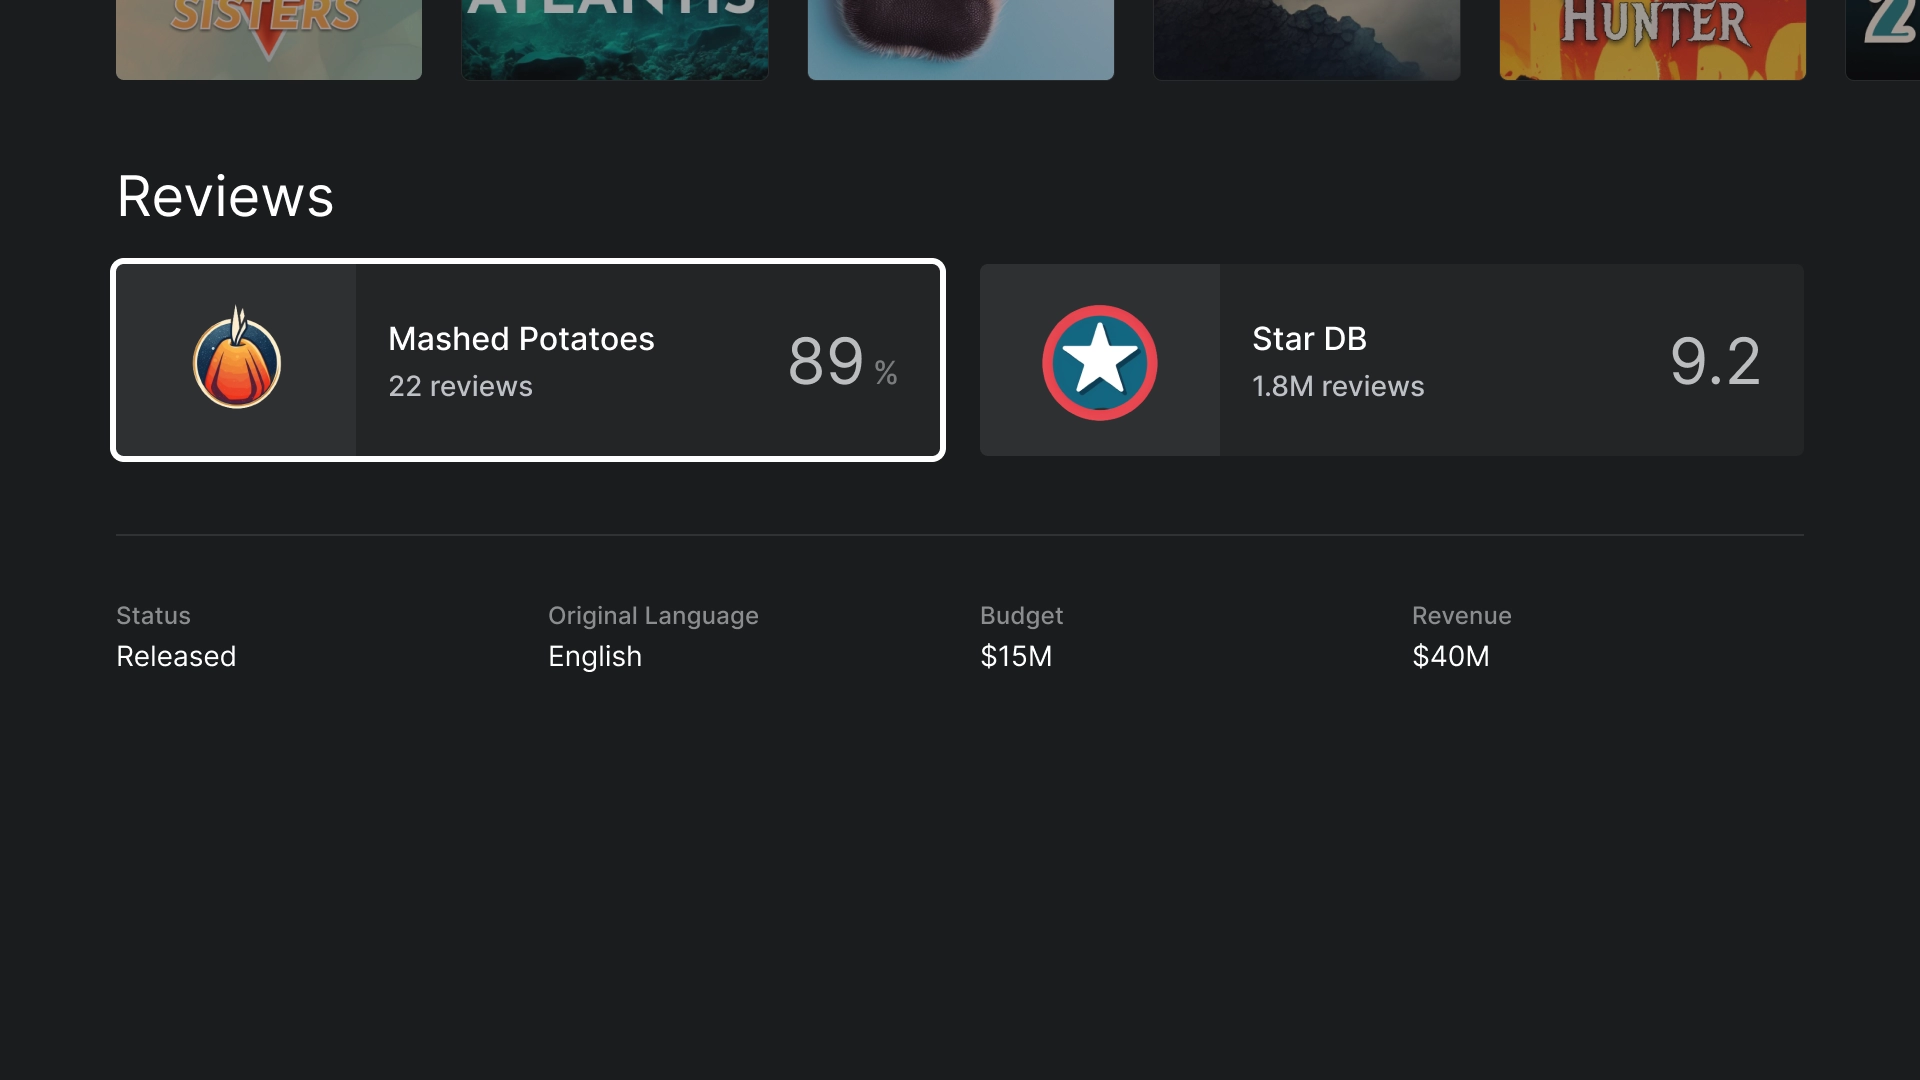Screen dimensions: 1920x1080
Task: Expand the Reviews section heading
Action: point(225,196)
